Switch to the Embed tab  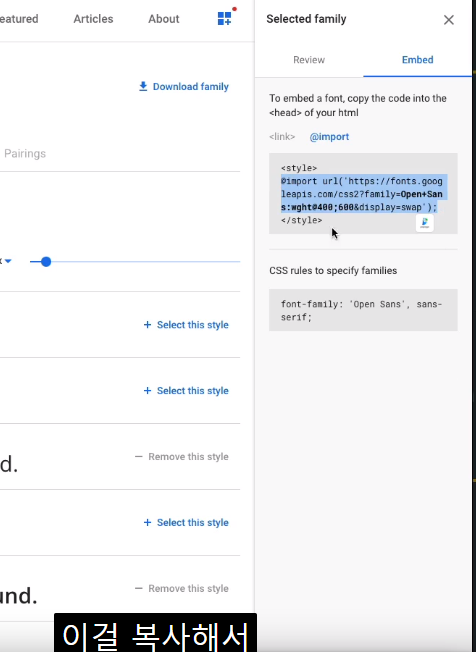click(x=417, y=59)
